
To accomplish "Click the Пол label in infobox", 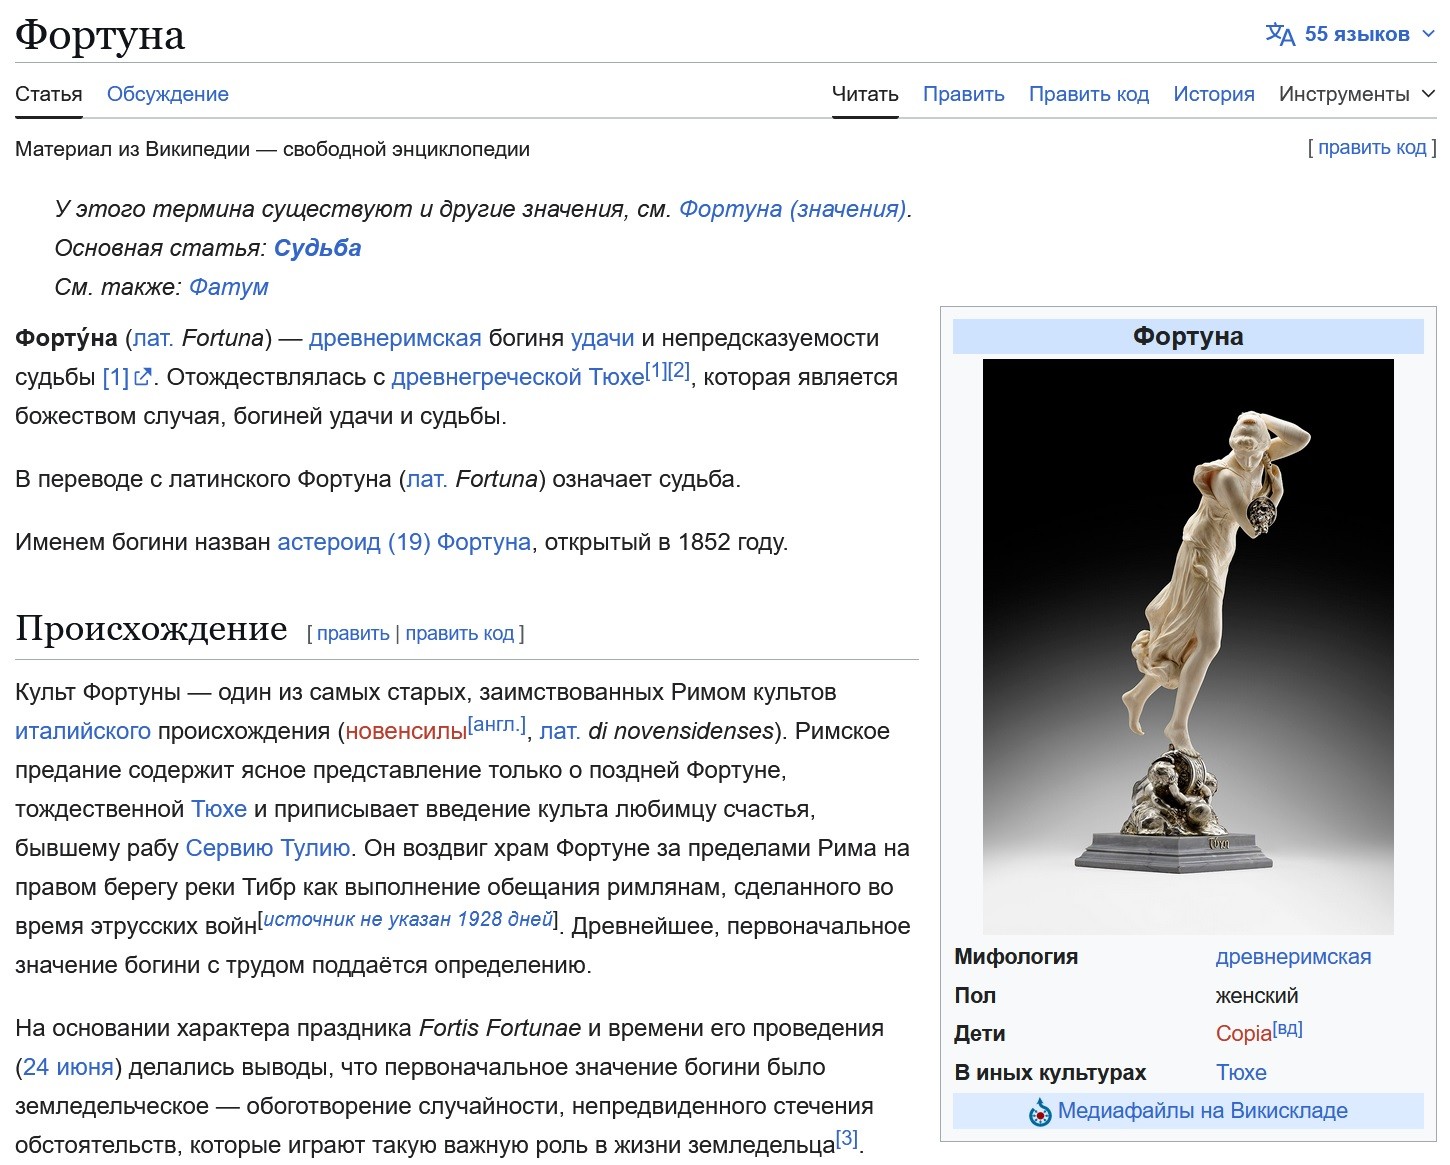I will [975, 996].
